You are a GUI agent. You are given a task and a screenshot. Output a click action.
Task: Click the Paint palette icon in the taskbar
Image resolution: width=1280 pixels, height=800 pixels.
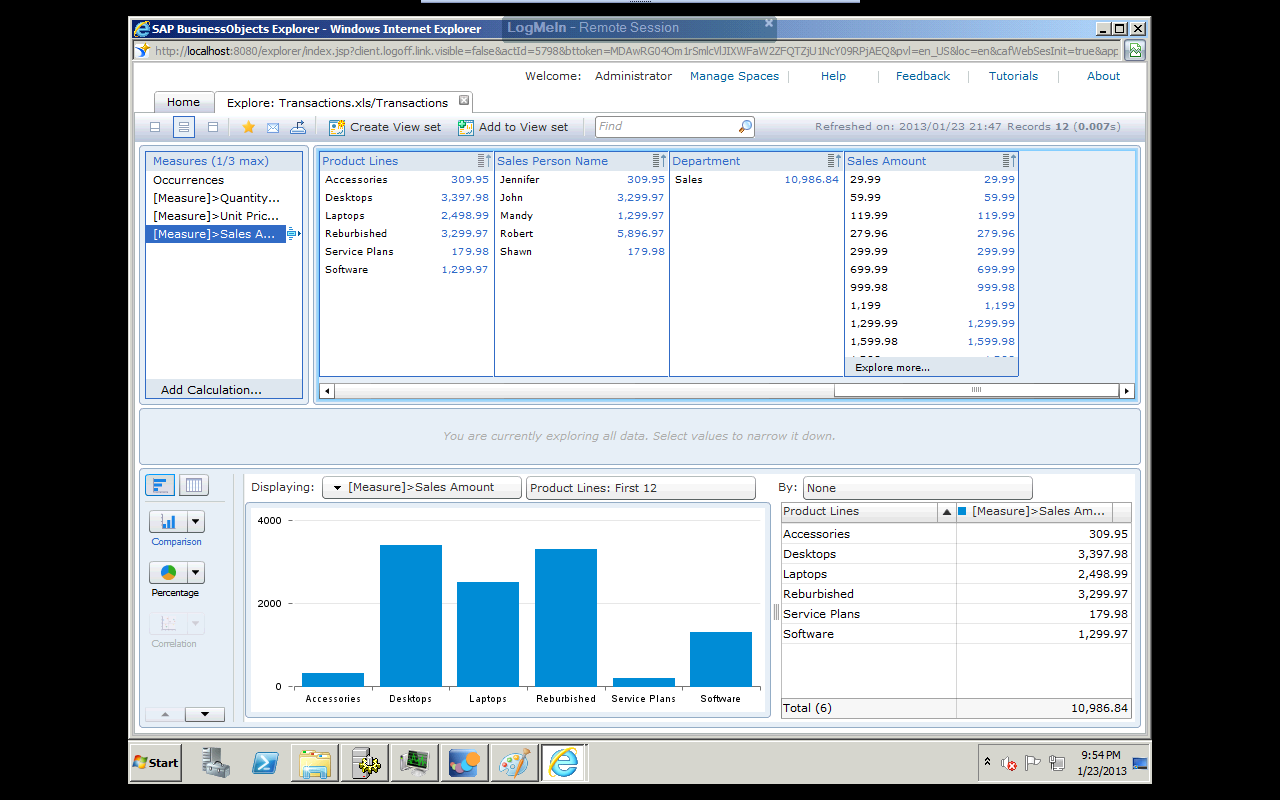(x=515, y=763)
